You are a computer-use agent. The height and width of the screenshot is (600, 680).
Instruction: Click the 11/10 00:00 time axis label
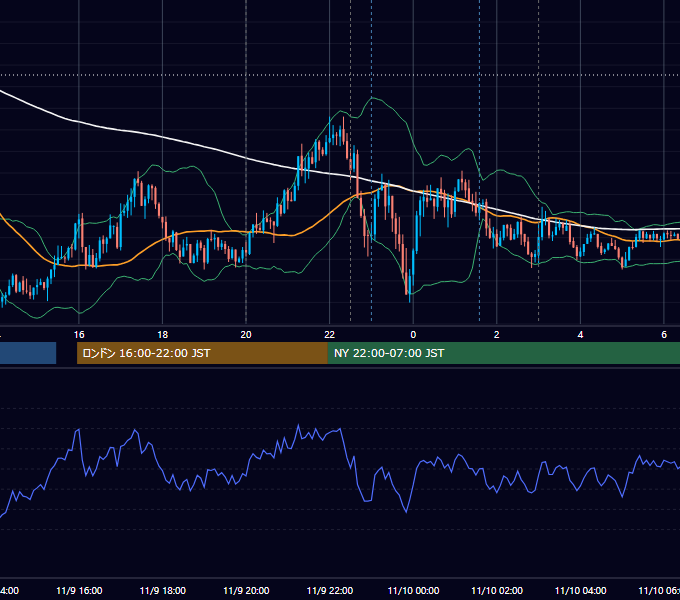413,591
